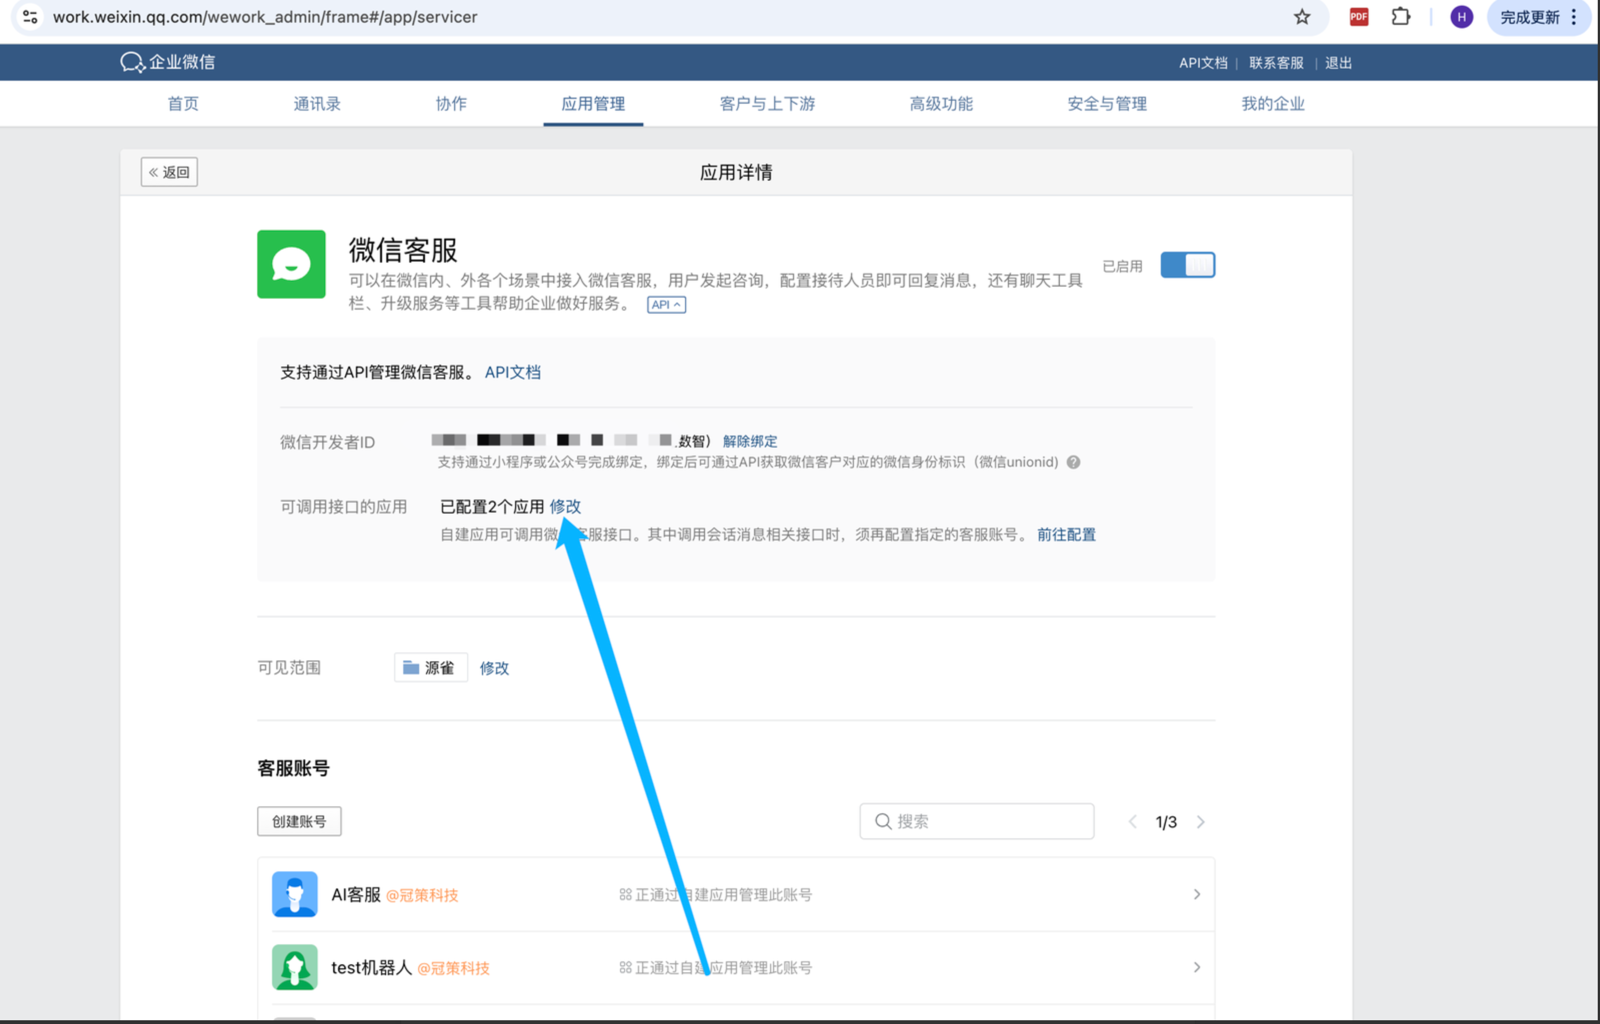Open the 通讯录 tab
Image resolution: width=1600 pixels, height=1024 pixels.
317,103
